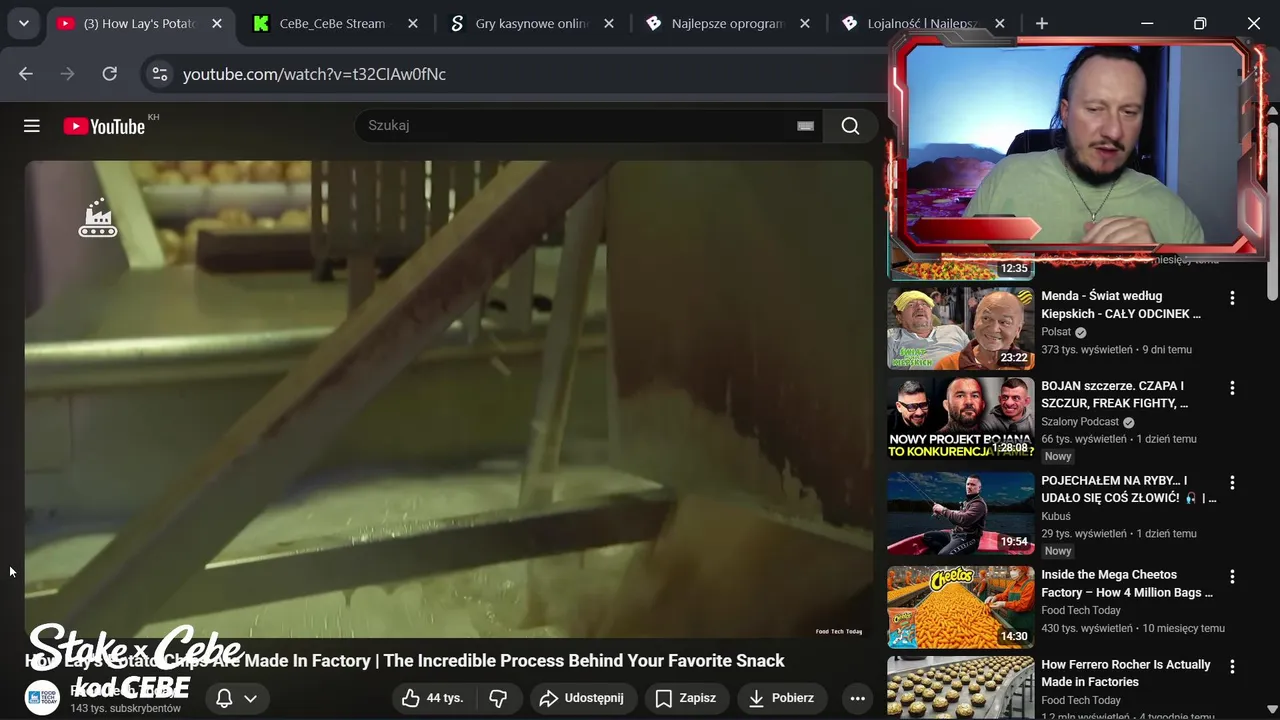The width and height of the screenshot is (1280, 720).
Task: Open Inside the Mega Cheetos Factory thumbnail
Action: pos(961,607)
